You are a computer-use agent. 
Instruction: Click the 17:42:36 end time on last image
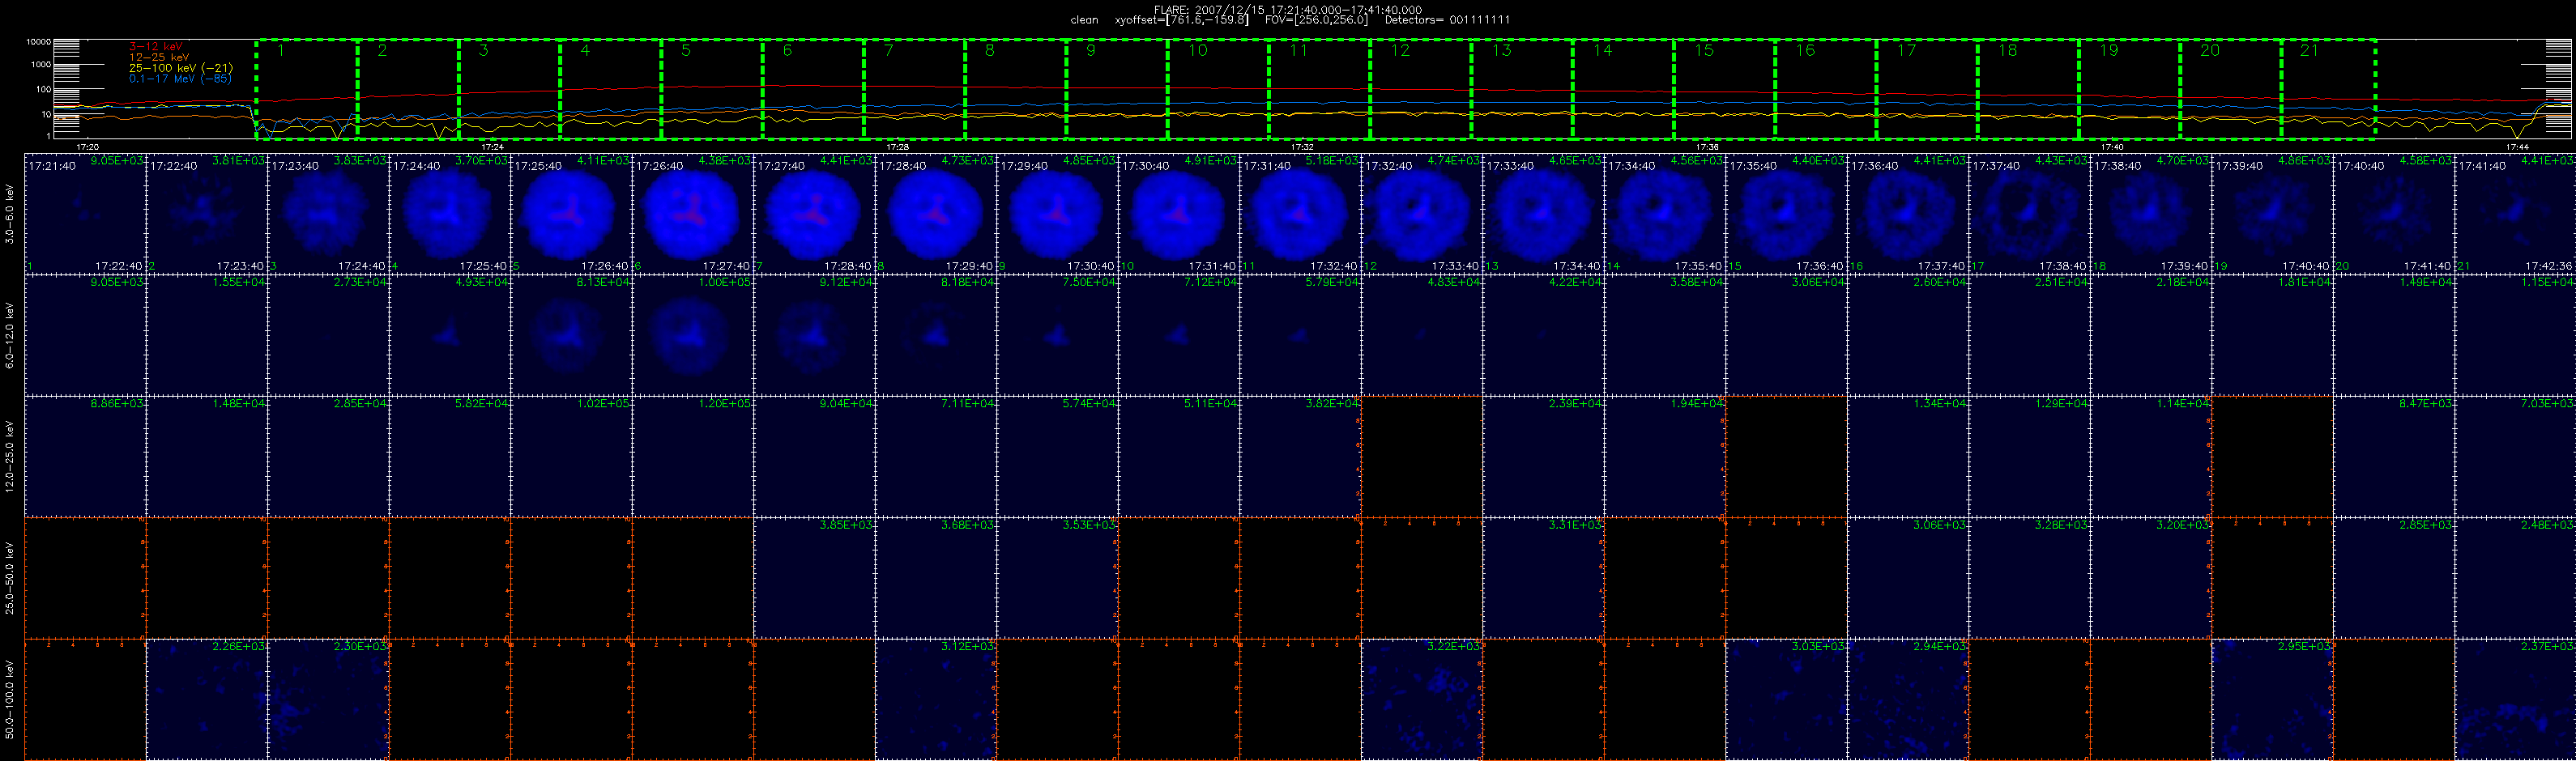[x=2549, y=266]
